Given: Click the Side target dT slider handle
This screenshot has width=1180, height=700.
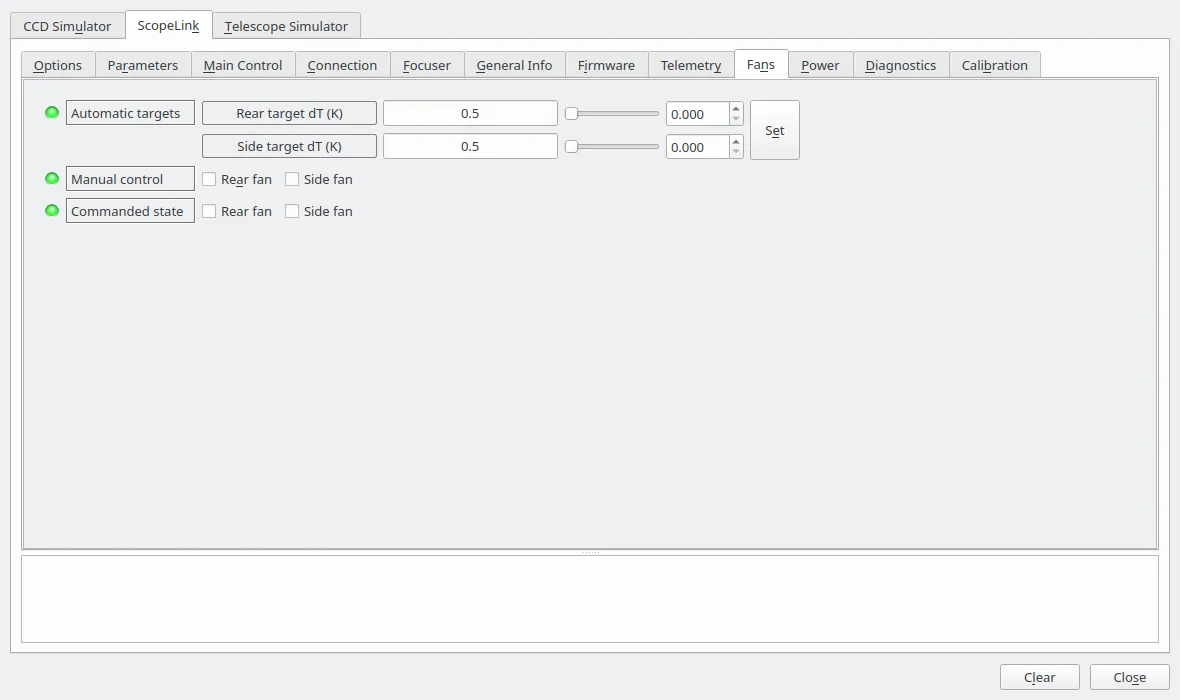Looking at the screenshot, I should pyautogui.click(x=571, y=147).
